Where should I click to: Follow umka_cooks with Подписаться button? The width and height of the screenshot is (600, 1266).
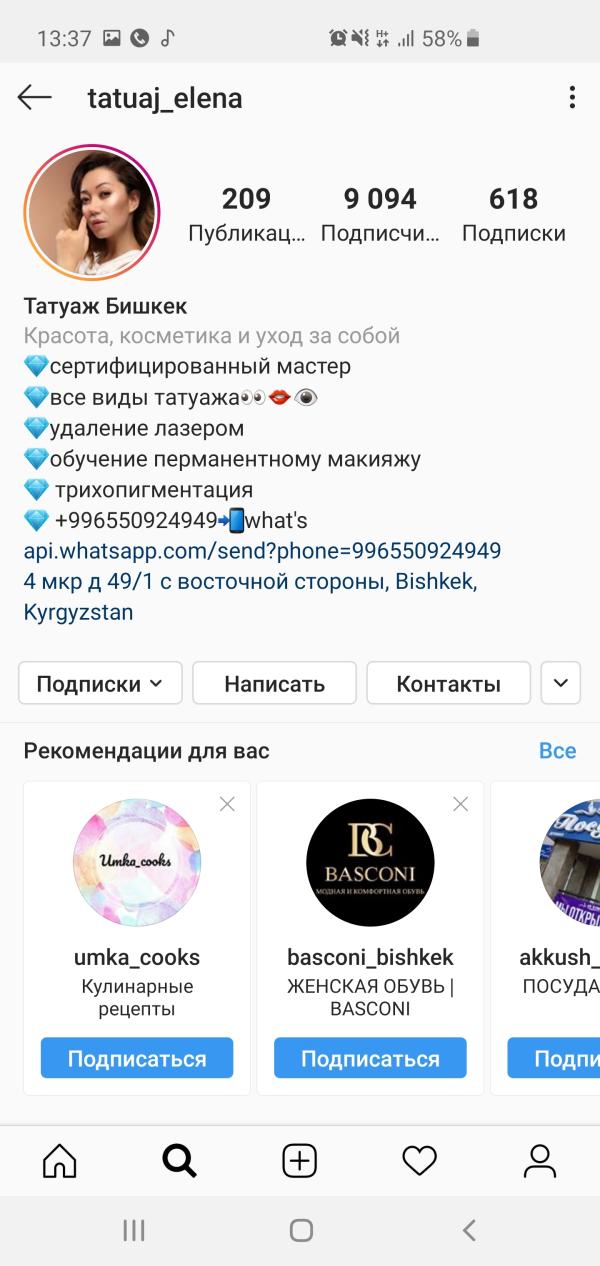click(x=137, y=1058)
